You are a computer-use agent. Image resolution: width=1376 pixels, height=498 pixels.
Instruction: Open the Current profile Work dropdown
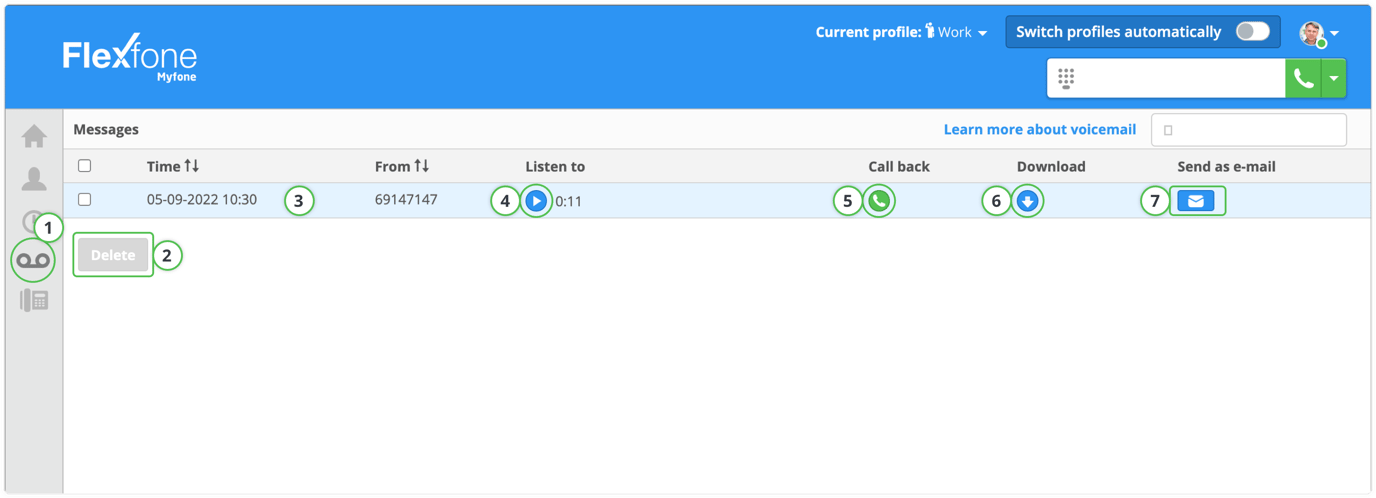[x=956, y=32]
